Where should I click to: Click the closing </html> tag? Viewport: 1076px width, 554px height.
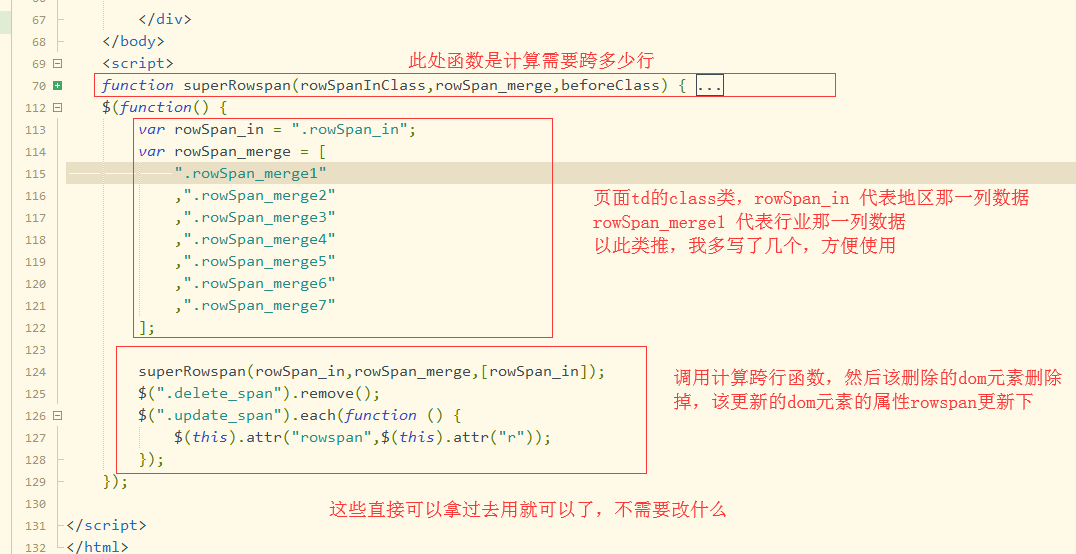[97, 547]
